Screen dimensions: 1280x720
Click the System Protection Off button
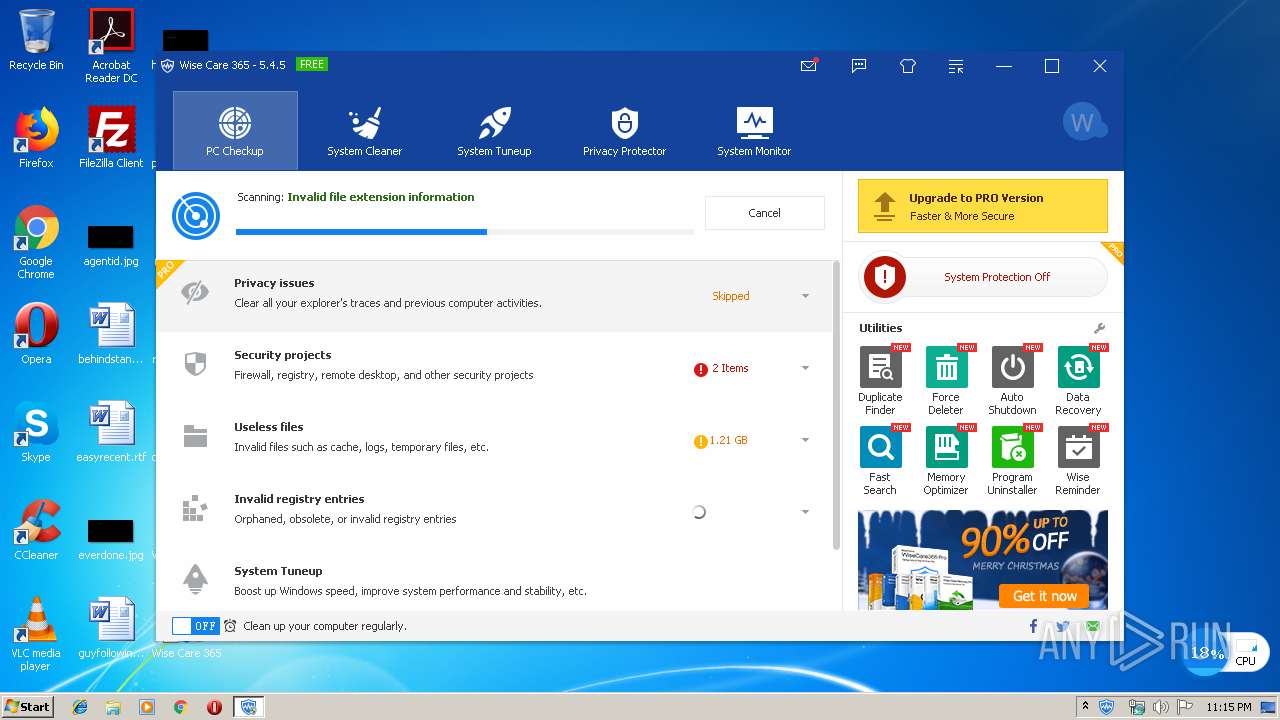(x=985, y=277)
